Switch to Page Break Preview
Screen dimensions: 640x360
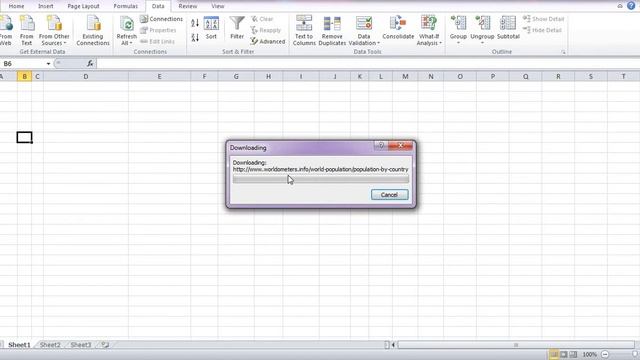coord(573,354)
